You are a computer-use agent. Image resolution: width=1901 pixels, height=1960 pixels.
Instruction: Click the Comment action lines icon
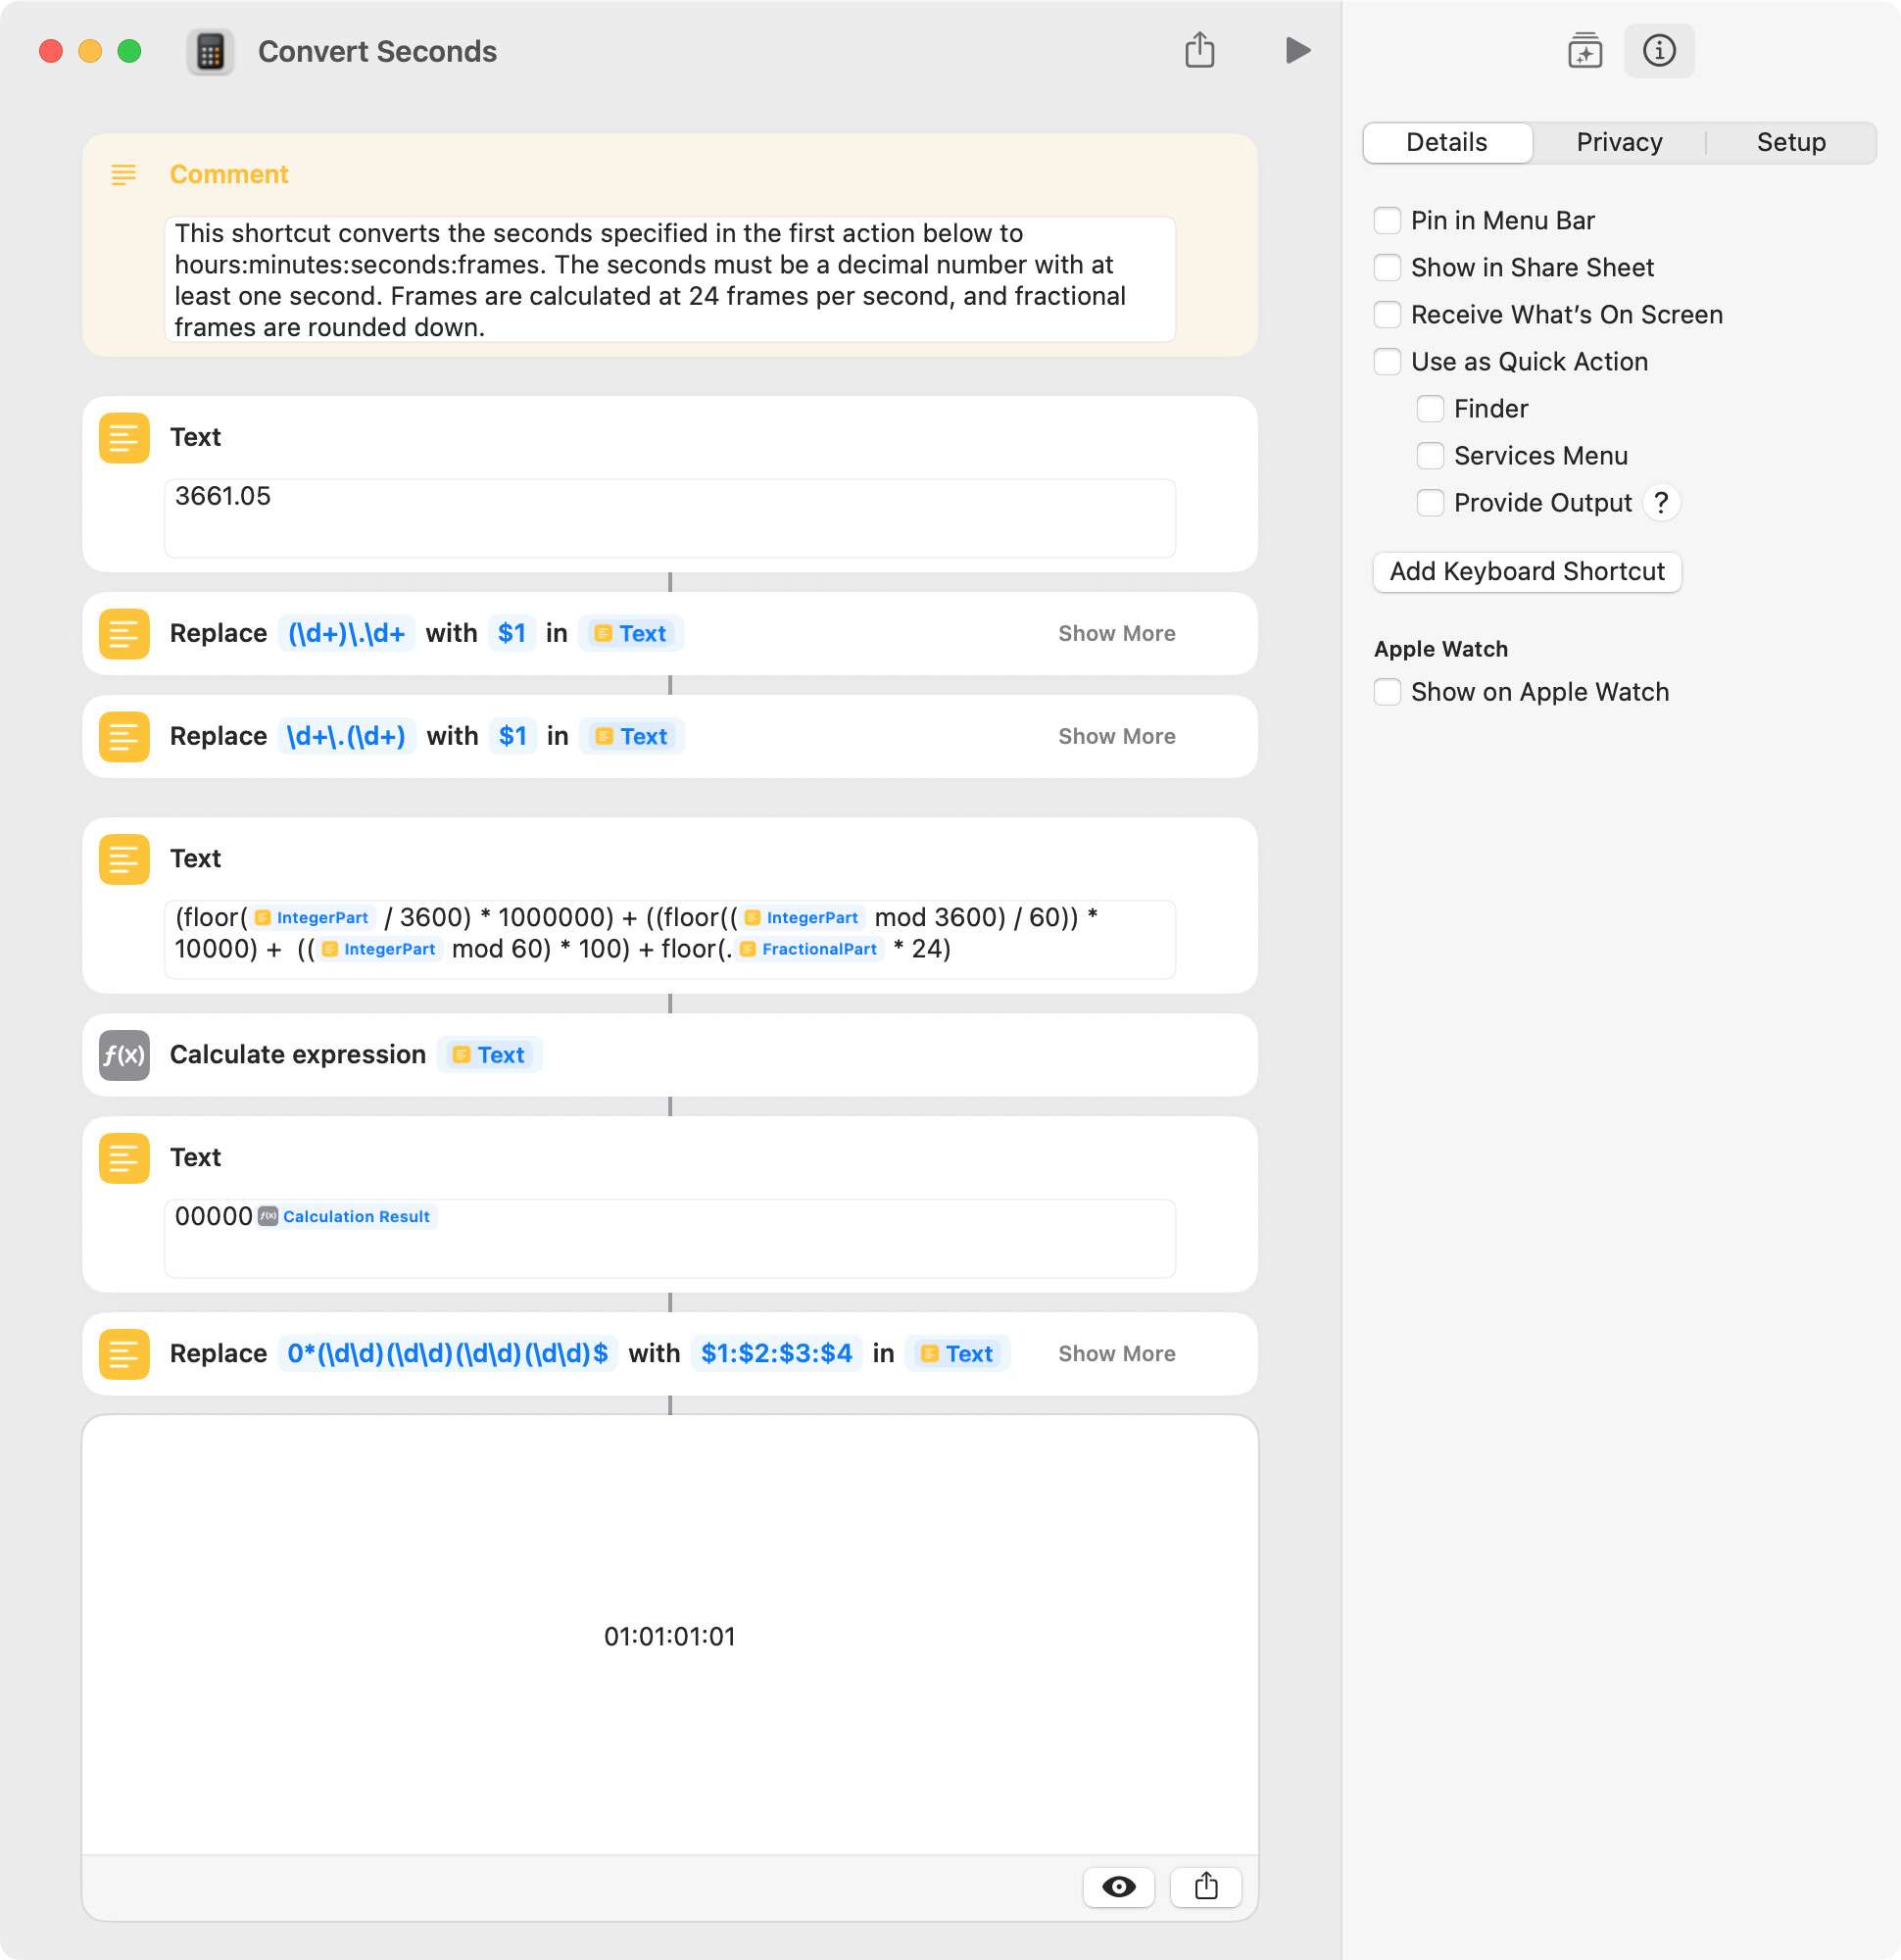click(124, 175)
